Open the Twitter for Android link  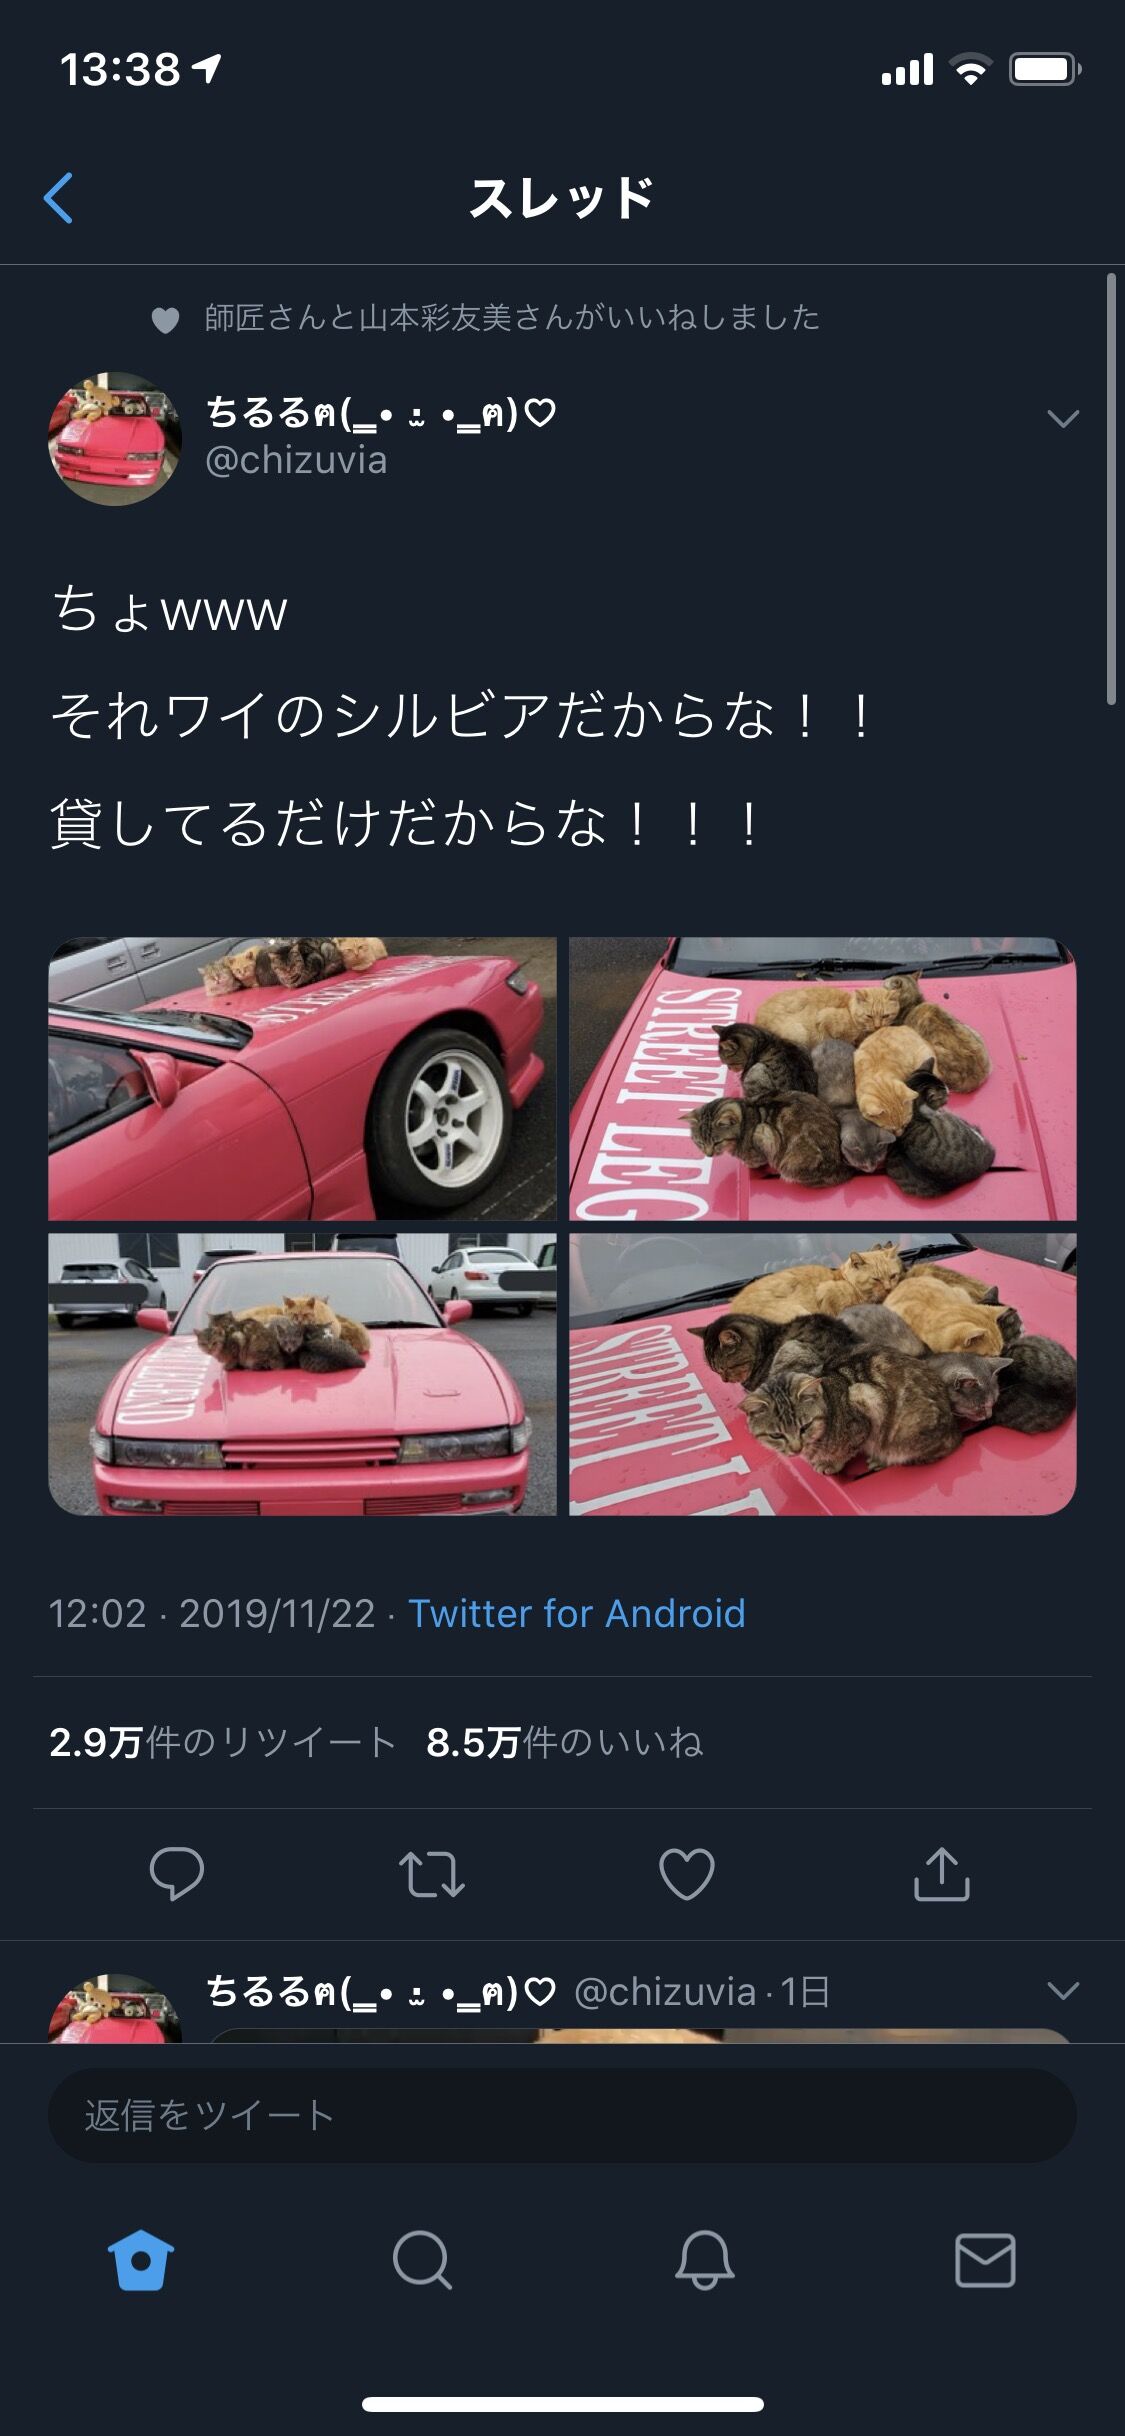(577, 1613)
